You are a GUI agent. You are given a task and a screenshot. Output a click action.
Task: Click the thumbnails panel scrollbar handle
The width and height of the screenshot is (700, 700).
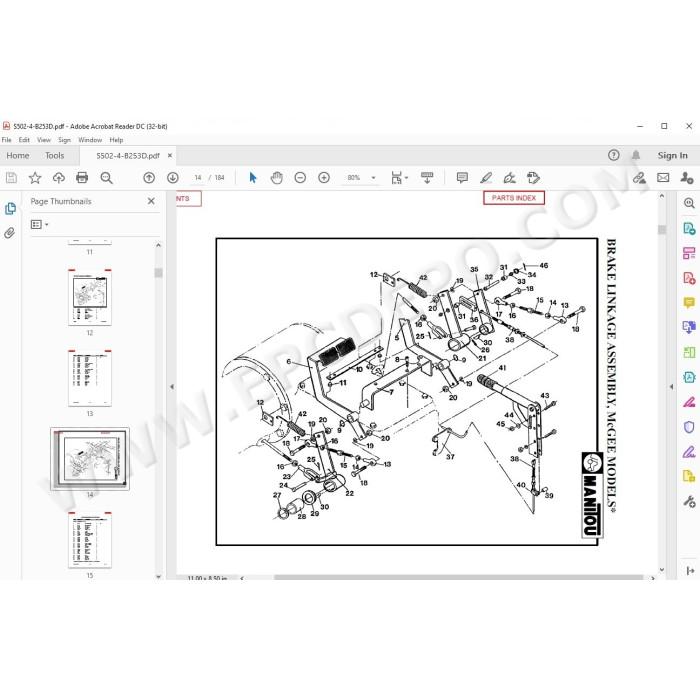click(158, 272)
